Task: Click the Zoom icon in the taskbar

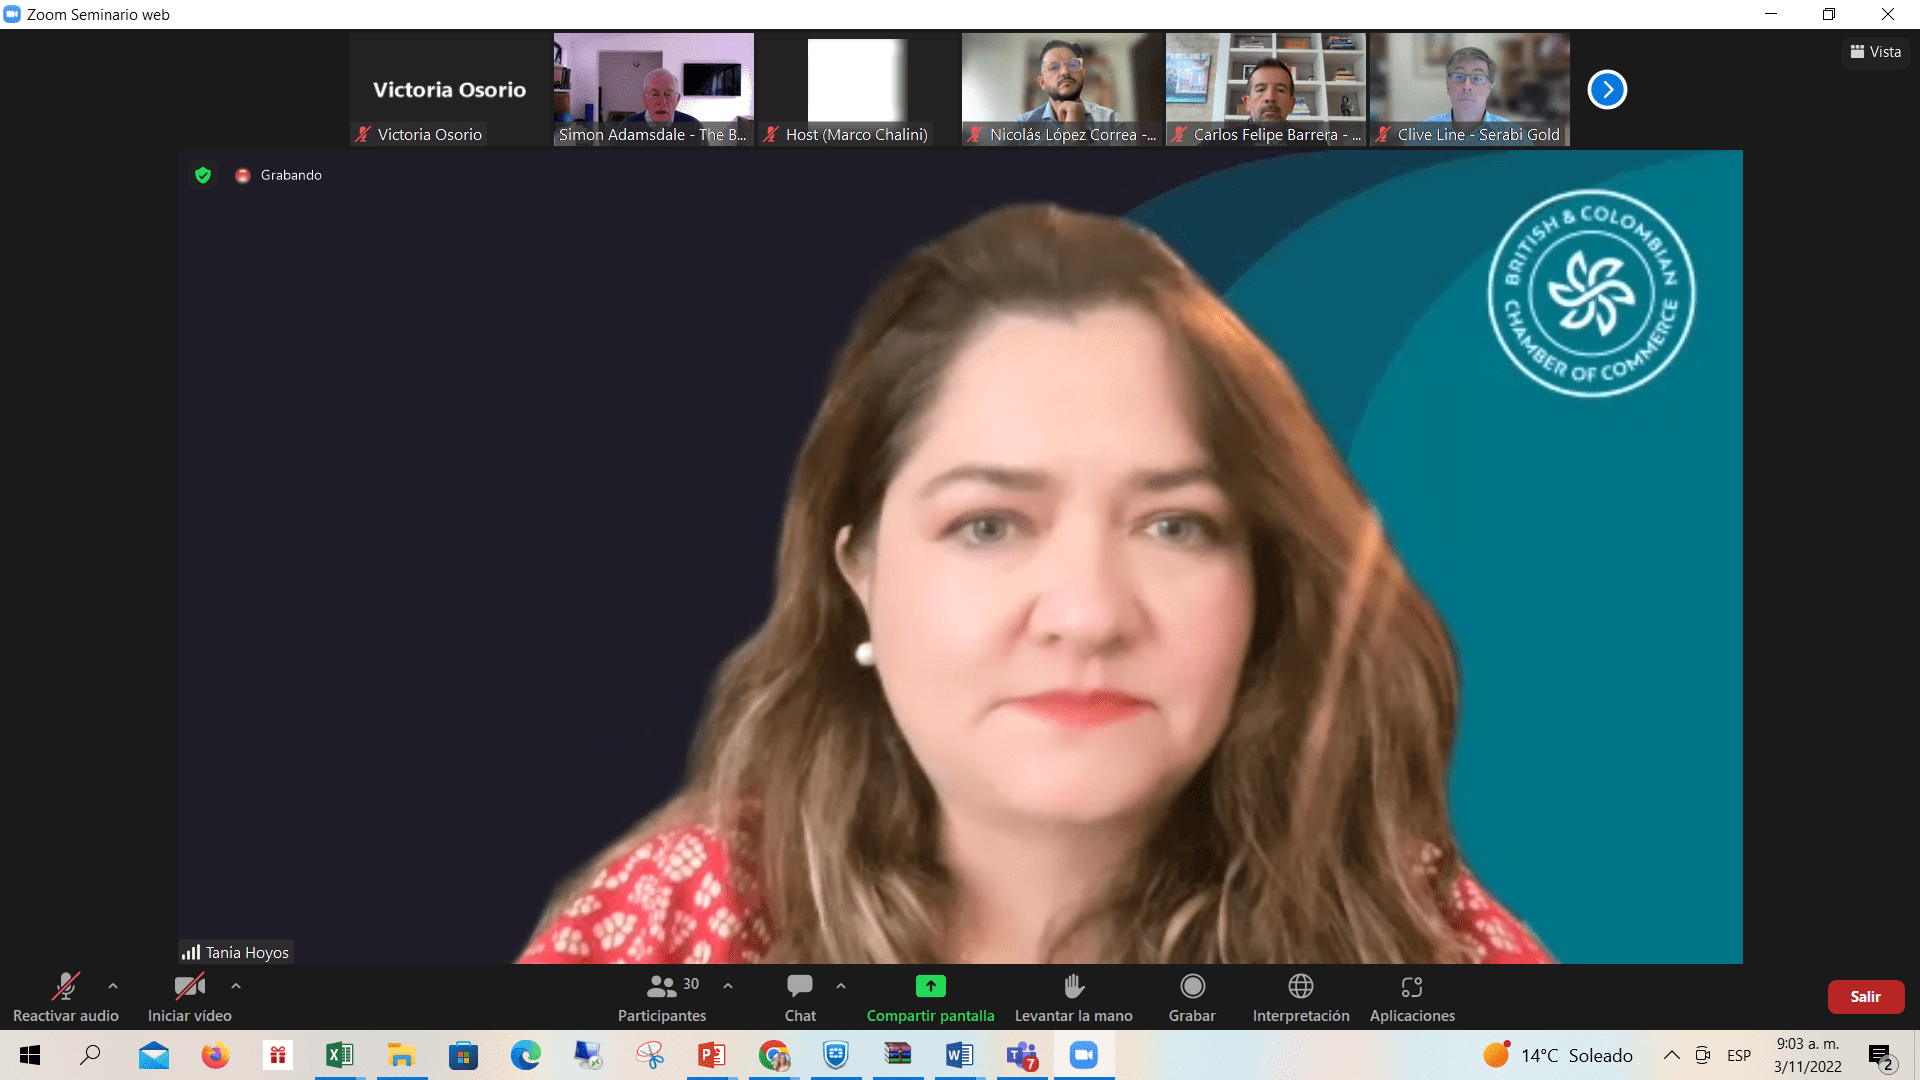Action: [1083, 1055]
